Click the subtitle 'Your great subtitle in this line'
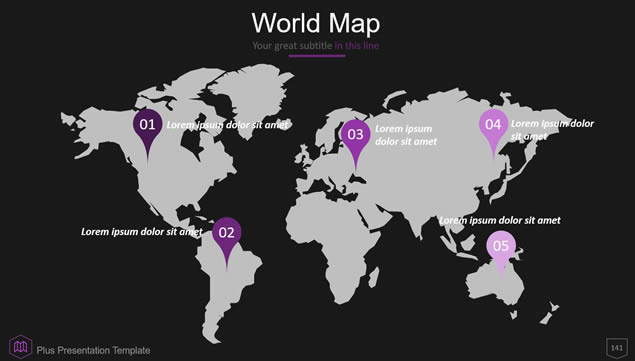The image size is (635, 361). click(315, 45)
